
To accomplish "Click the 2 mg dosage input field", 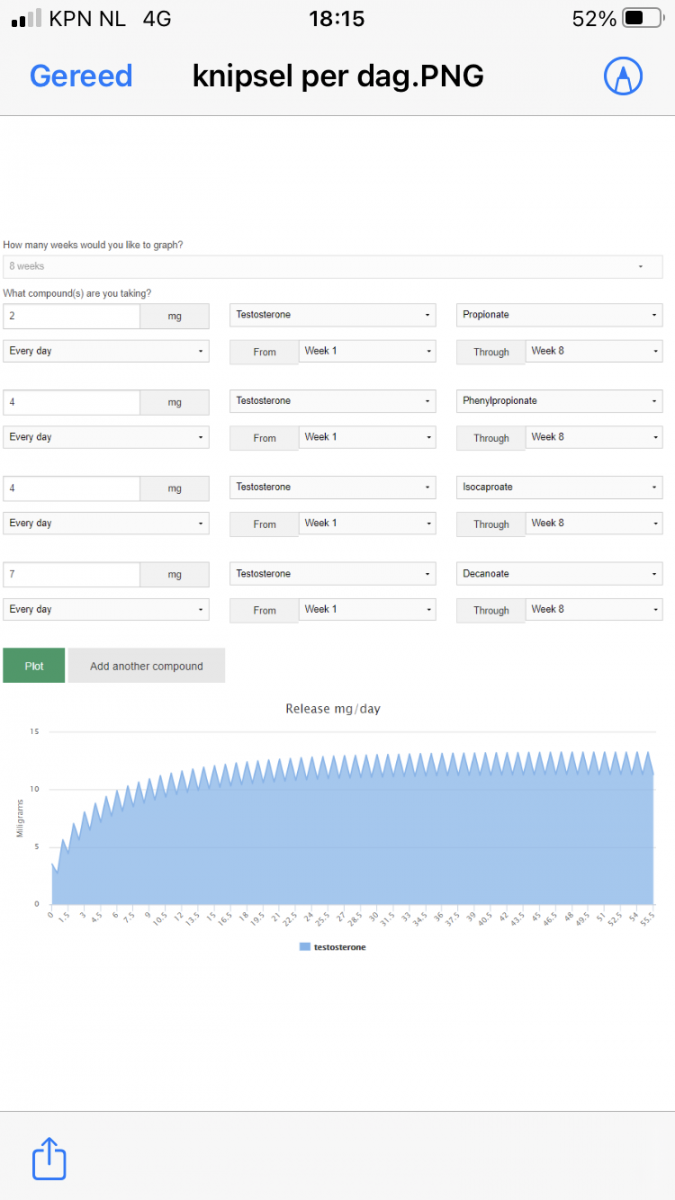I will [71, 316].
